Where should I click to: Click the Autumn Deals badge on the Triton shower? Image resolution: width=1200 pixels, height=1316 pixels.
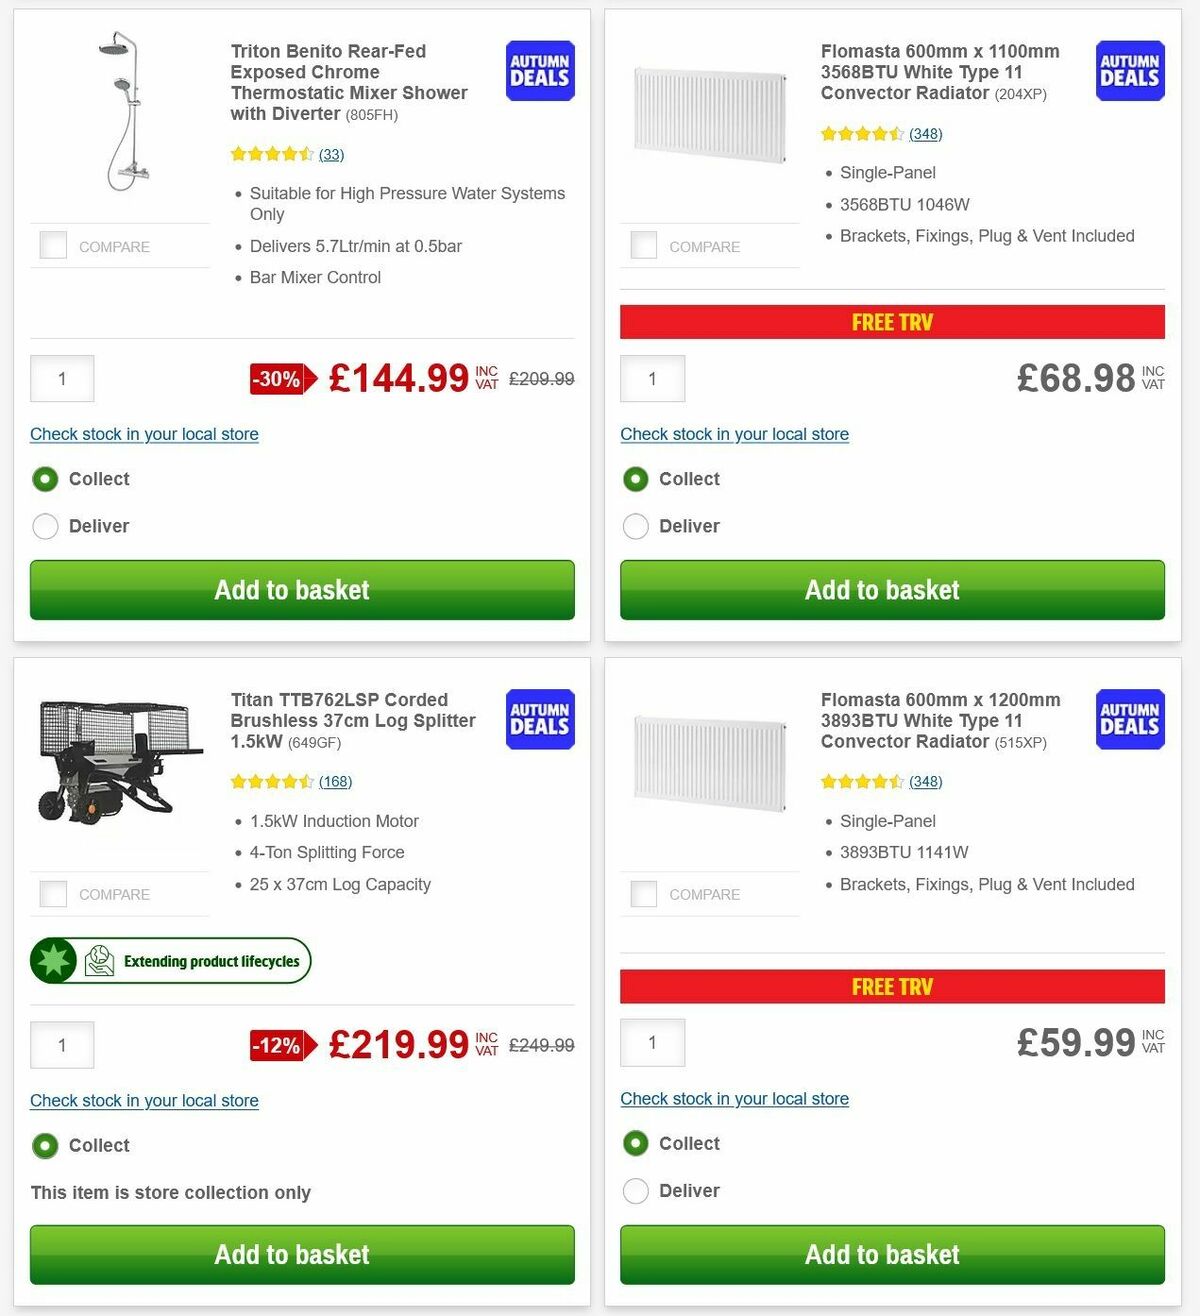coord(539,70)
